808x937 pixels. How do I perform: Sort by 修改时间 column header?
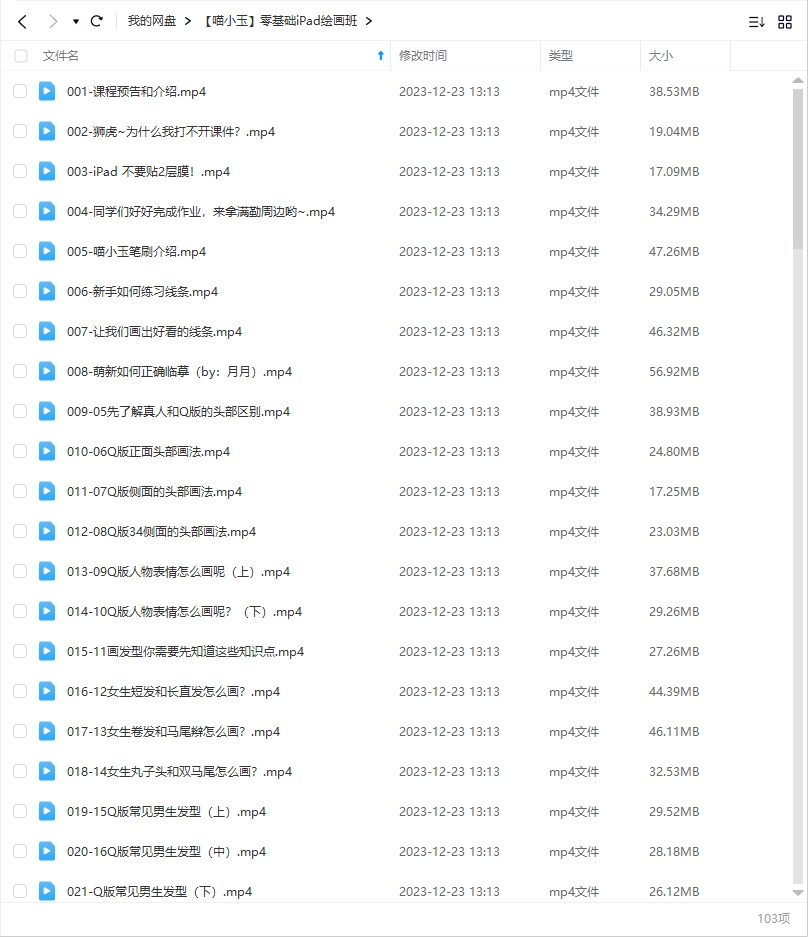423,56
